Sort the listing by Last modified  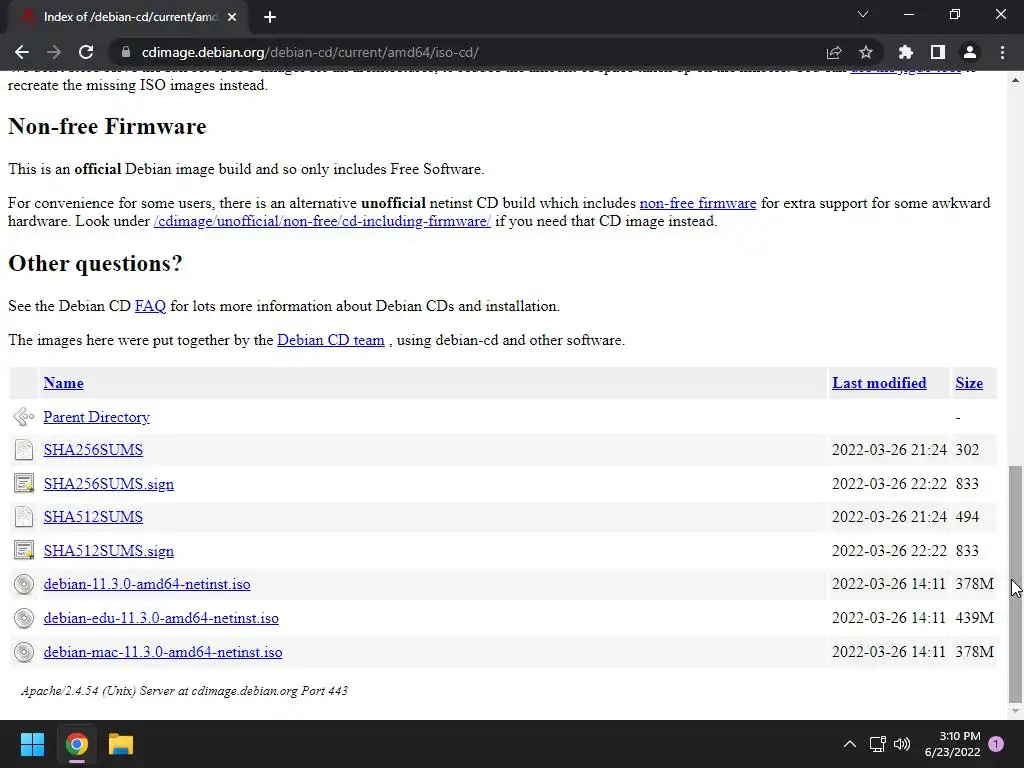879,383
